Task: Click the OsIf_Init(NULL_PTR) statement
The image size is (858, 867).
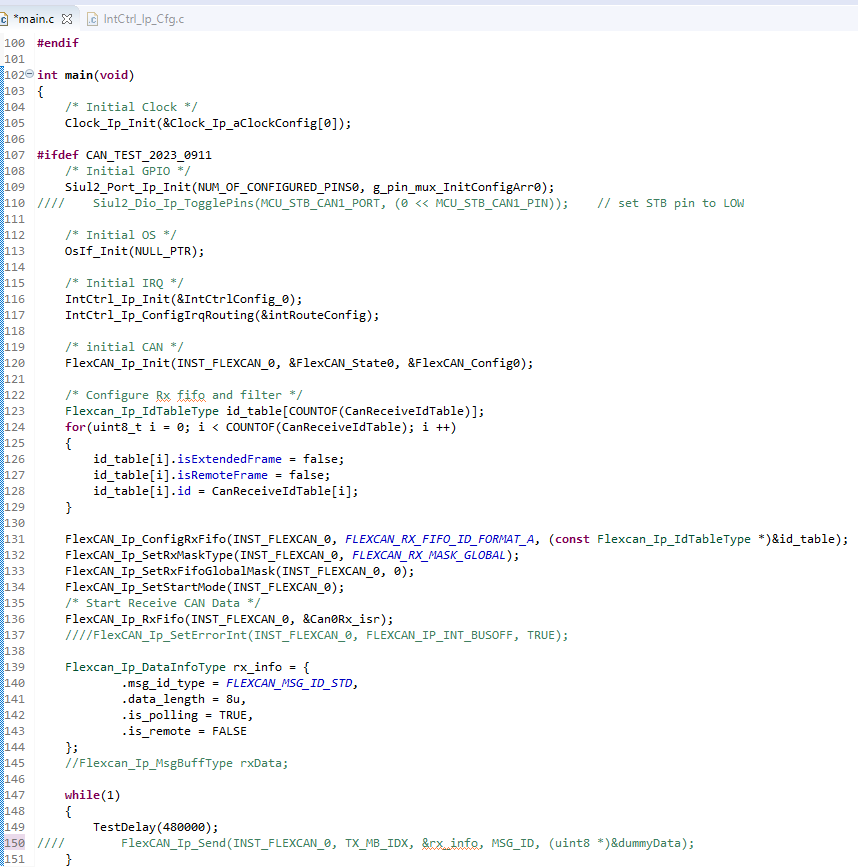Action: 134,252
